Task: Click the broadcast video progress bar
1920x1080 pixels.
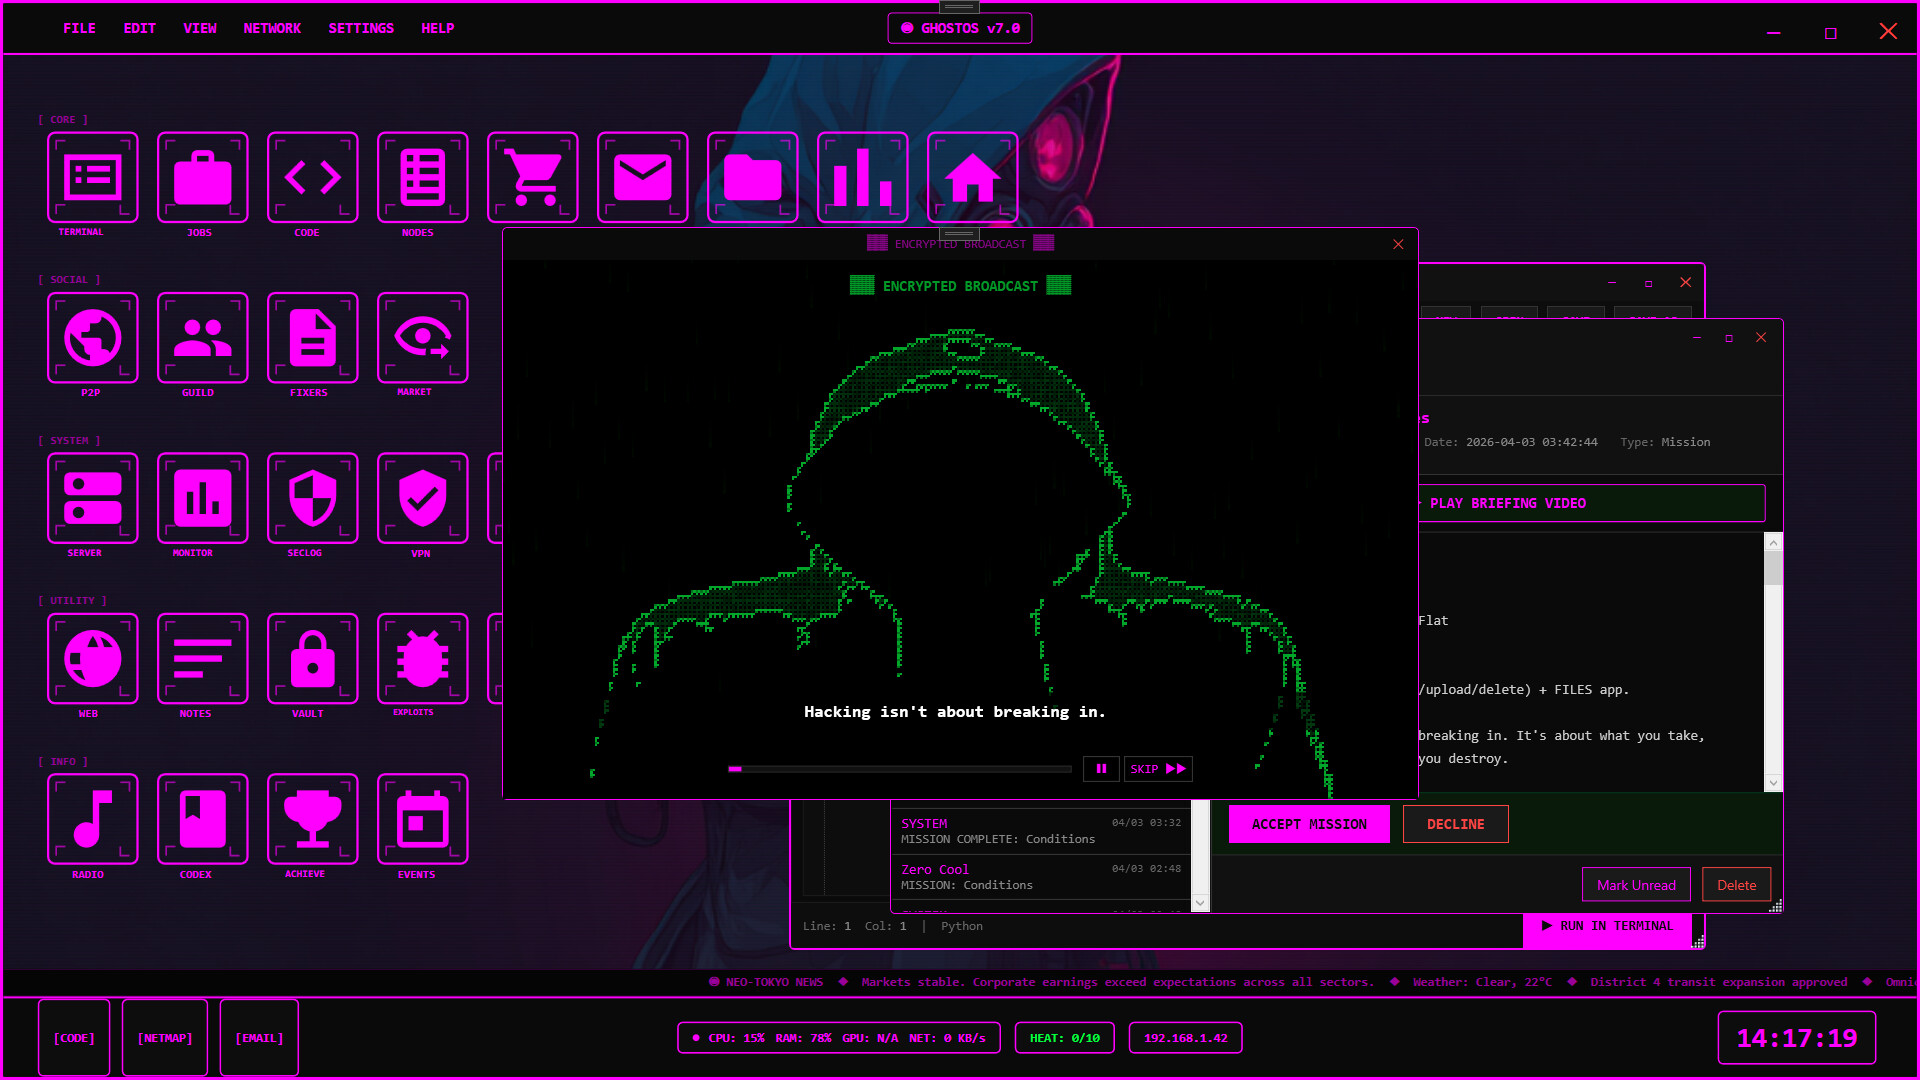Action: (x=900, y=769)
